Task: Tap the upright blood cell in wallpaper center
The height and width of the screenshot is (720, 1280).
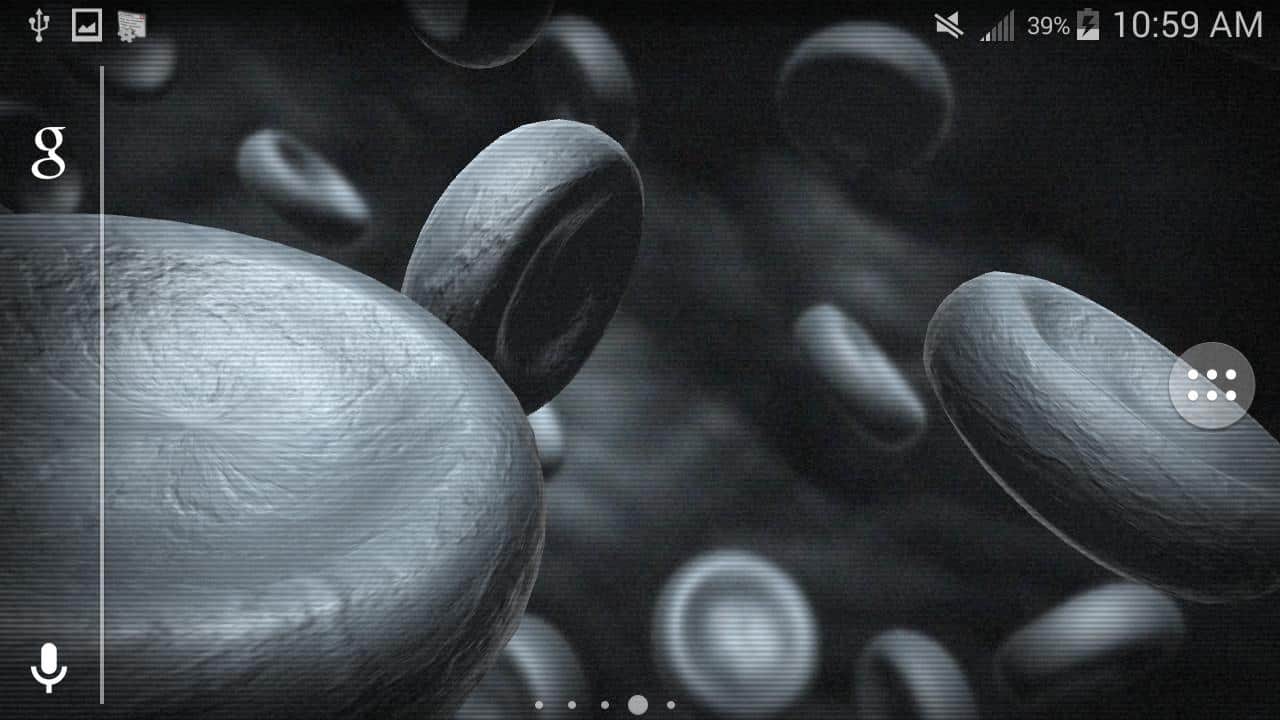Action: (x=525, y=260)
